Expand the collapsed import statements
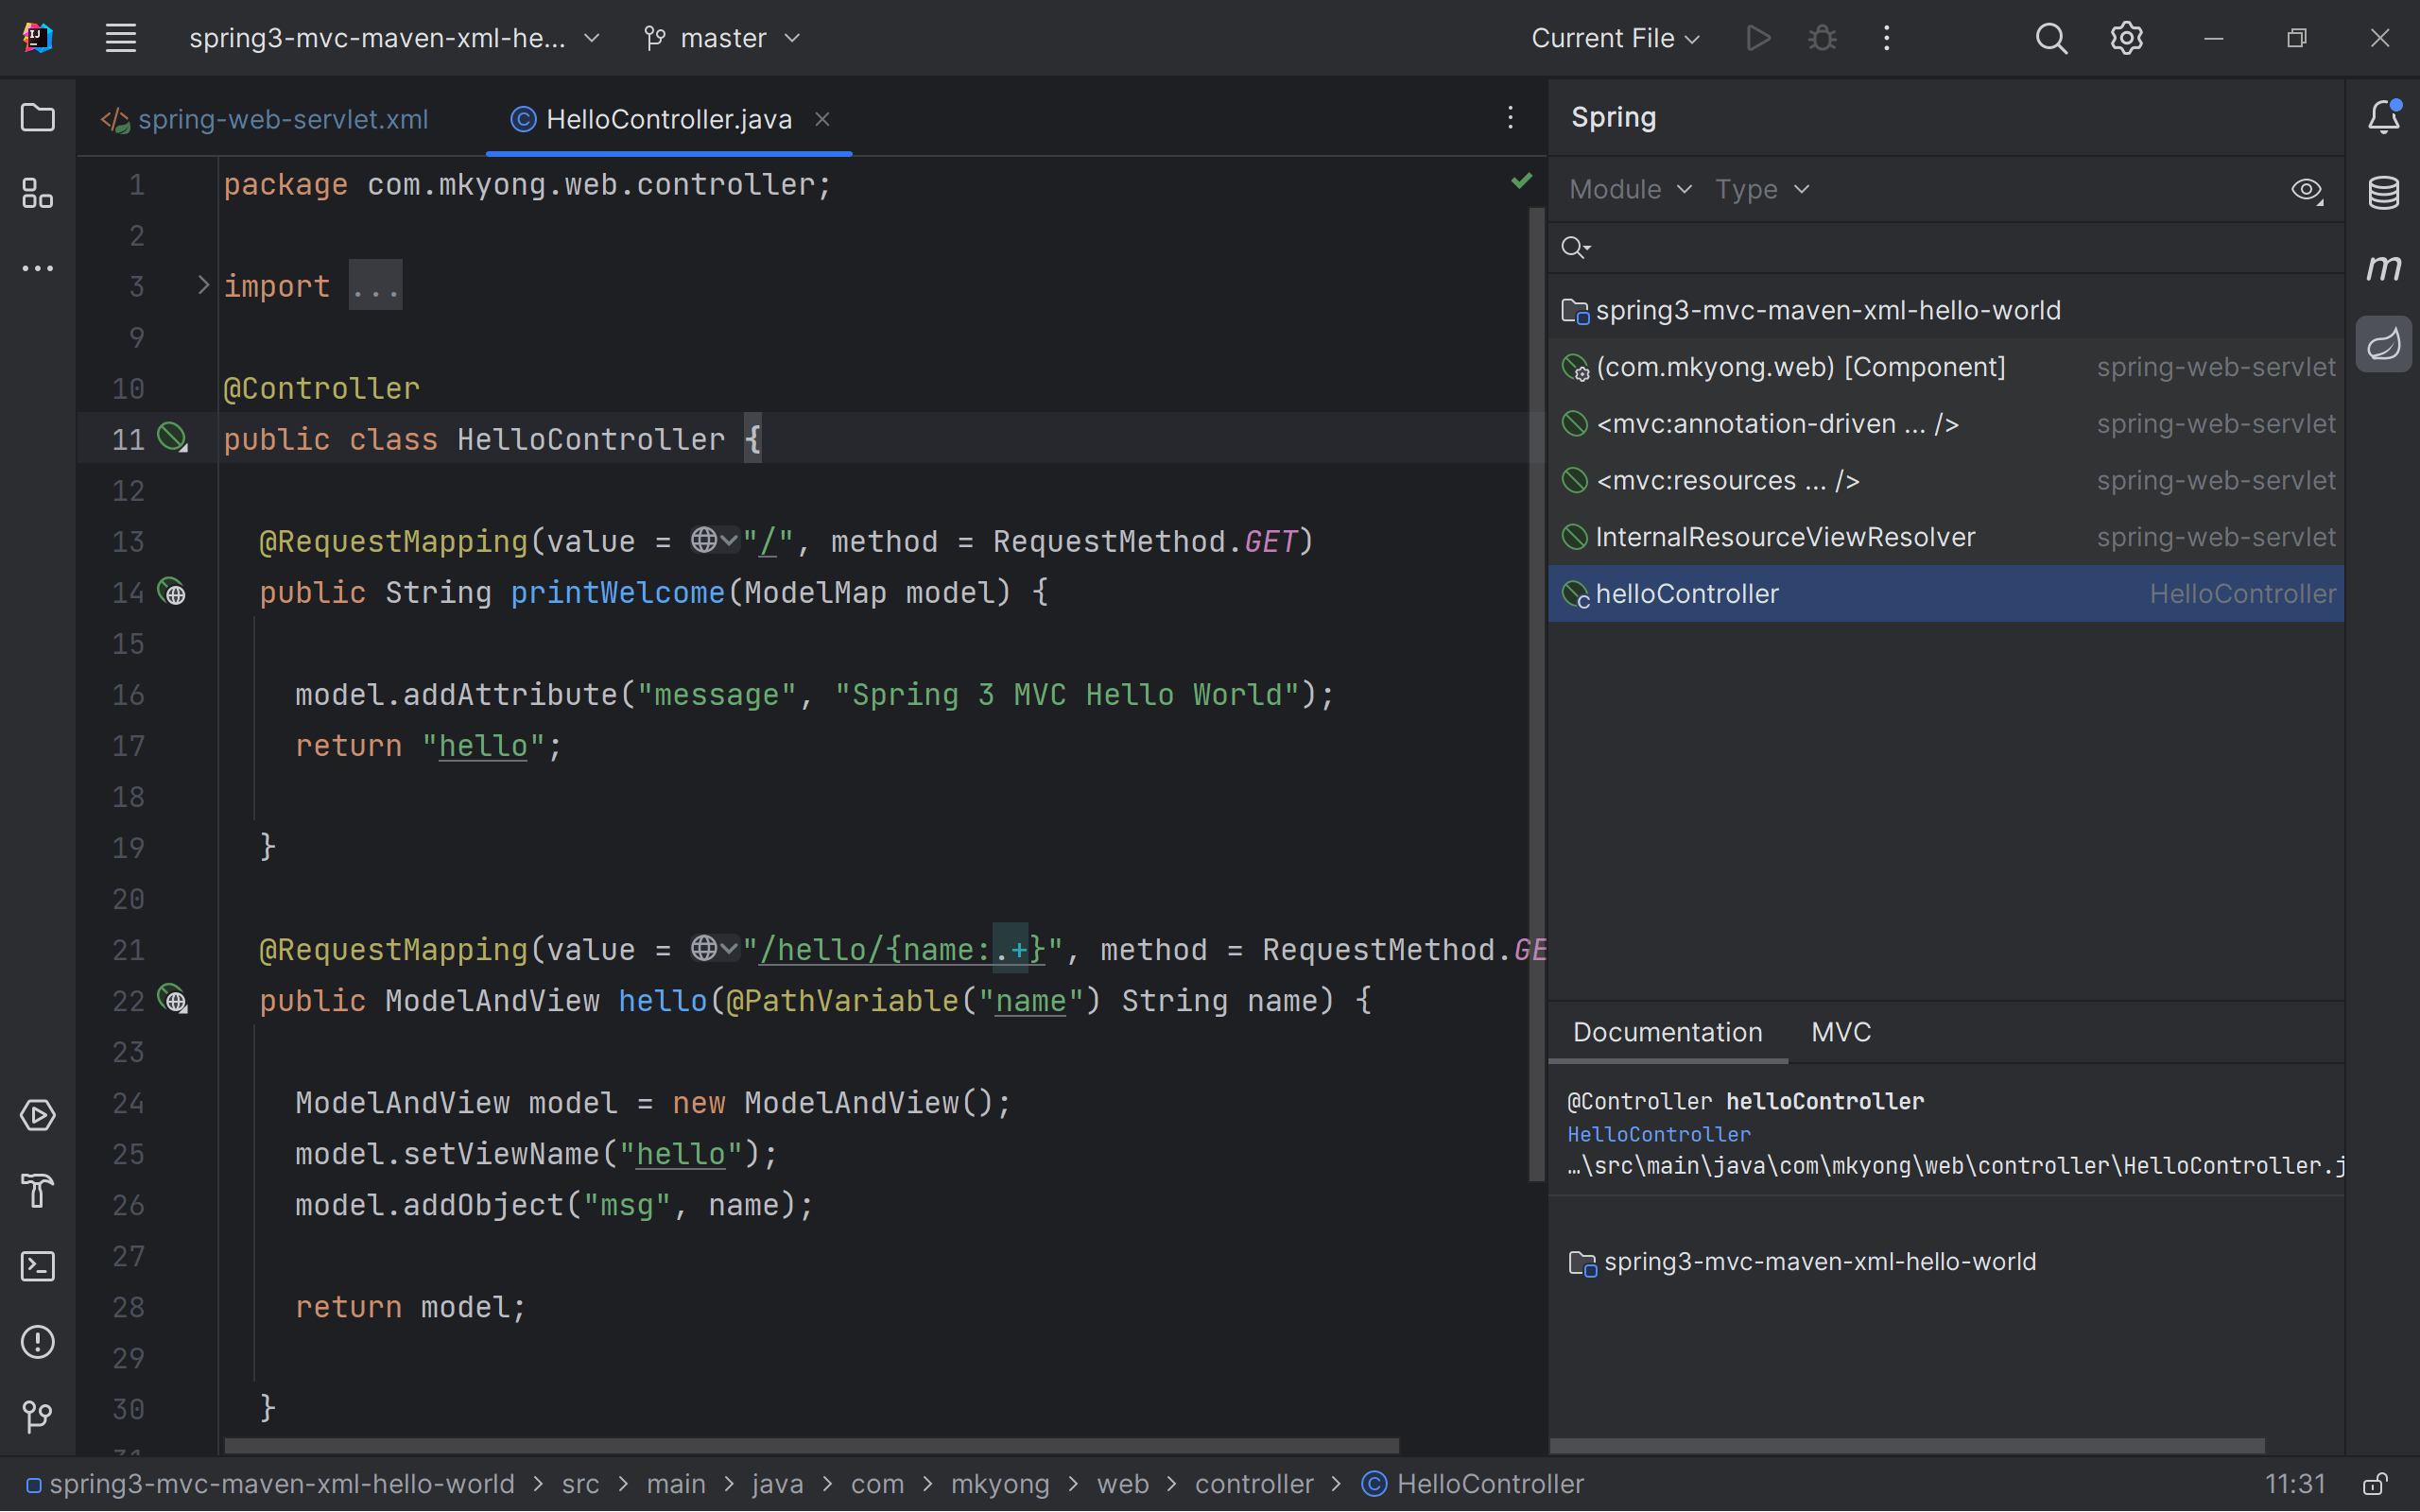This screenshot has width=2420, height=1512. 374,286
